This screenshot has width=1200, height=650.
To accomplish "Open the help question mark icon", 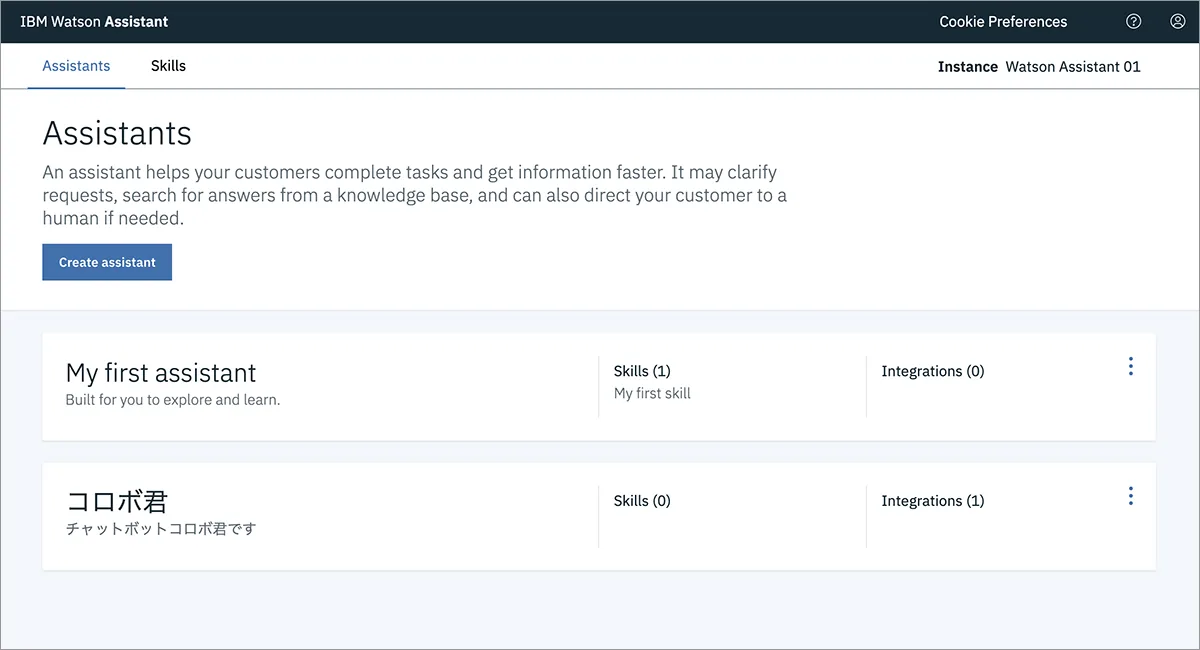I will pos(1133,21).
